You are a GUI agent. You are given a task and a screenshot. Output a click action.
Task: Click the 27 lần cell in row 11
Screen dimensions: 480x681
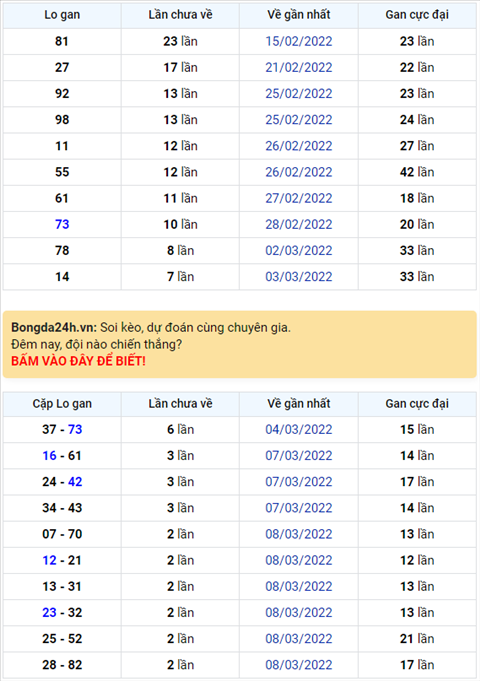click(x=417, y=146)
